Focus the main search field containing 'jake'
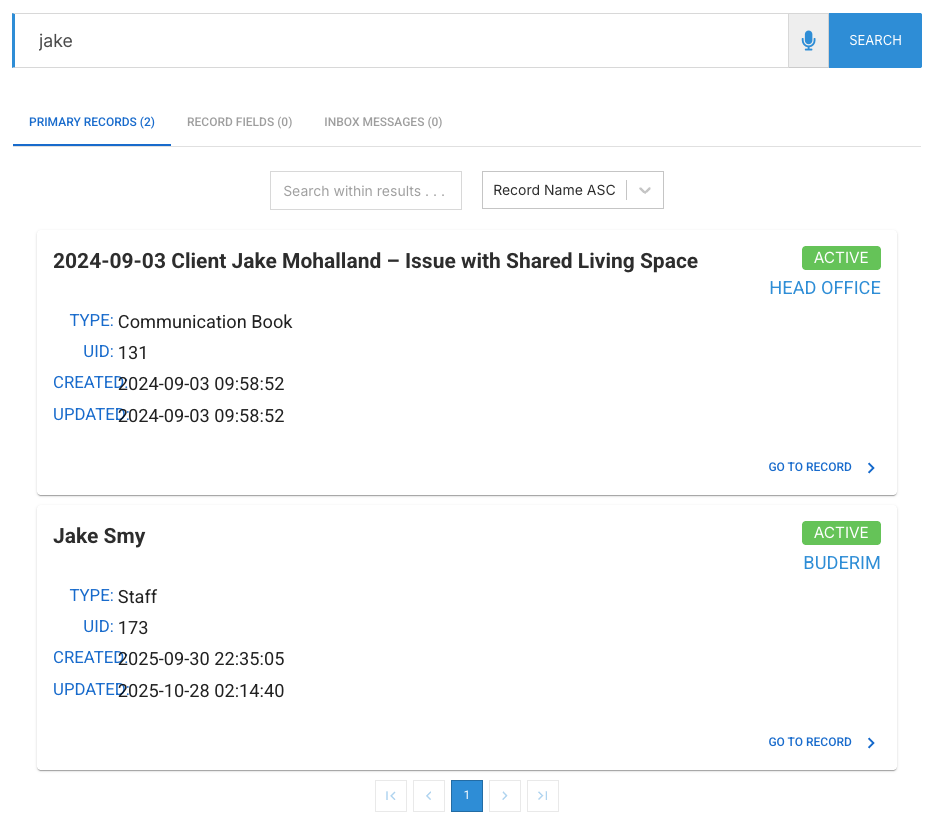 click(x=401, y=41)
